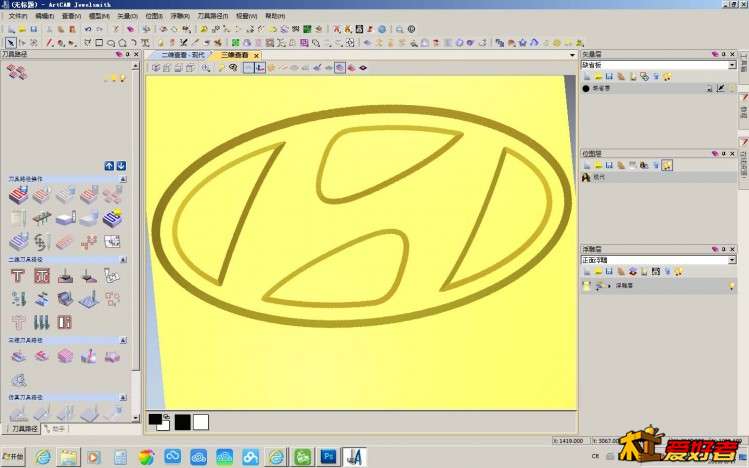This screenshot has width=749, height=468.
Task: Collapse the 刀具路径操作 section
Action: [123, 179]
